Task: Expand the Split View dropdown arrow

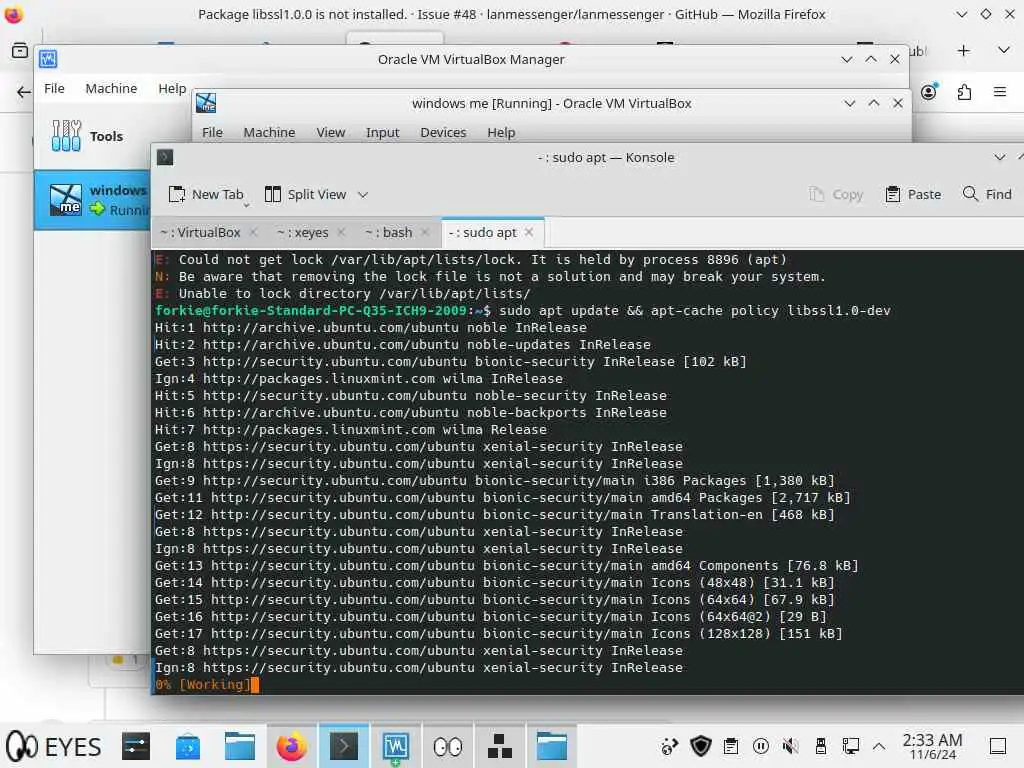Action: [x=363, y=195]
